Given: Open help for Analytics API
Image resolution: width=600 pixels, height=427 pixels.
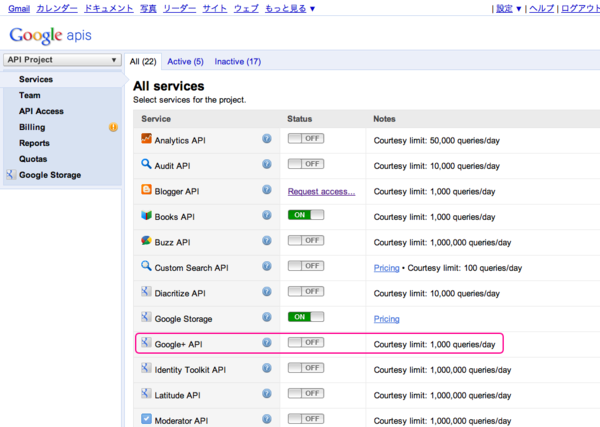Looking at the screenshot, I should pyautogui.click(x=267, y=139).
